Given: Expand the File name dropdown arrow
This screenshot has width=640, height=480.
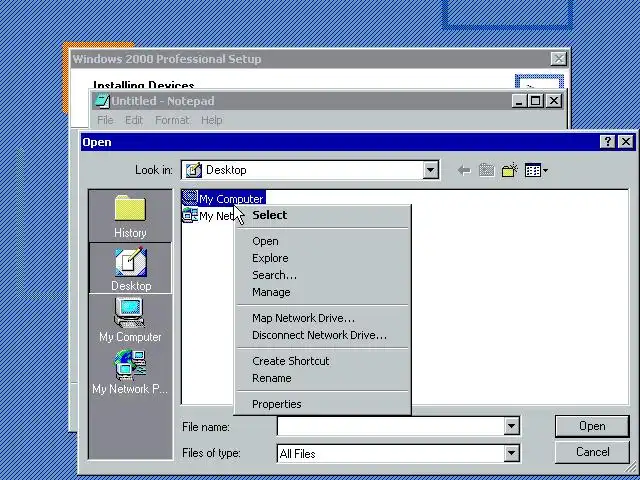Looking at the screenshot, I should (511, 427).
